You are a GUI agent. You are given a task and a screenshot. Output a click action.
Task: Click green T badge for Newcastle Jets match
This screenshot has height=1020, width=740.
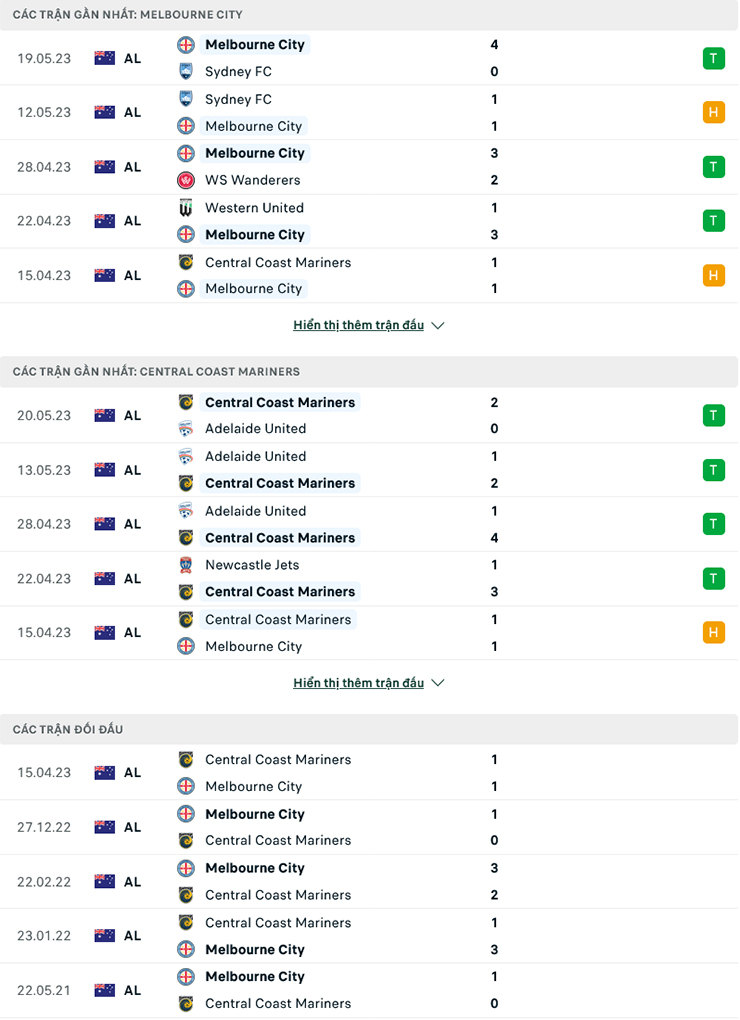(x=713, y=578)
